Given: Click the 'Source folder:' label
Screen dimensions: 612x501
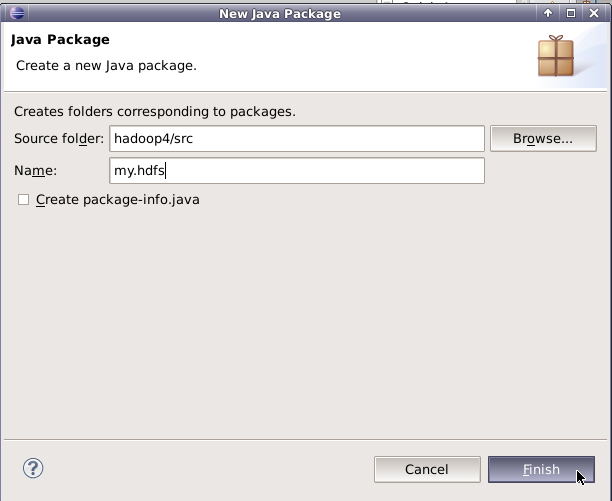Looking at the screenshot, I should tap(59, 139).
